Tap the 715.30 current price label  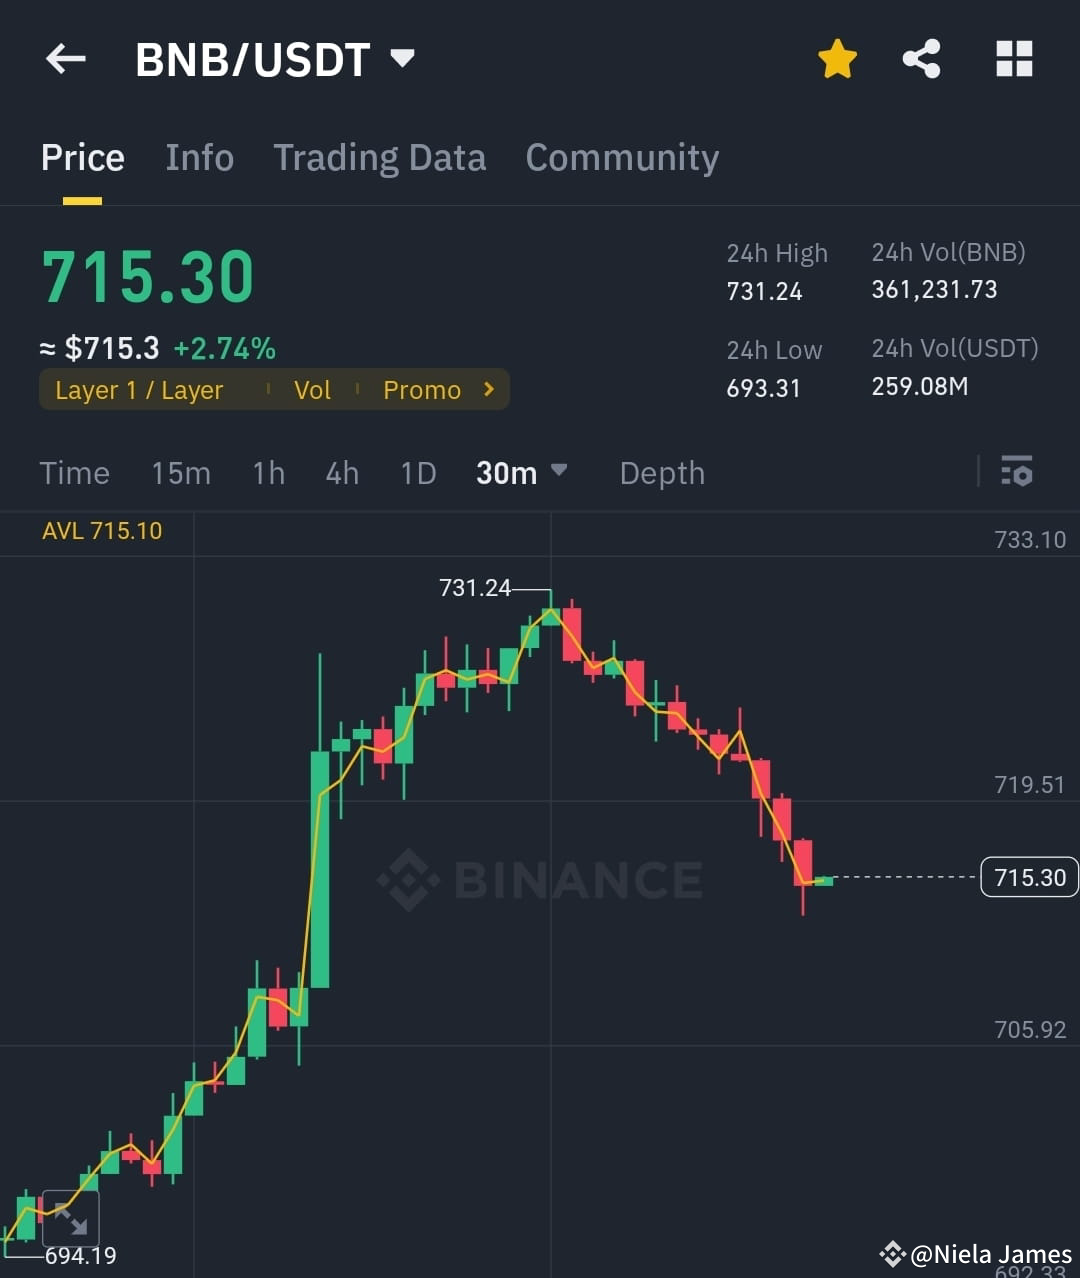click(x=1029, y=877)
